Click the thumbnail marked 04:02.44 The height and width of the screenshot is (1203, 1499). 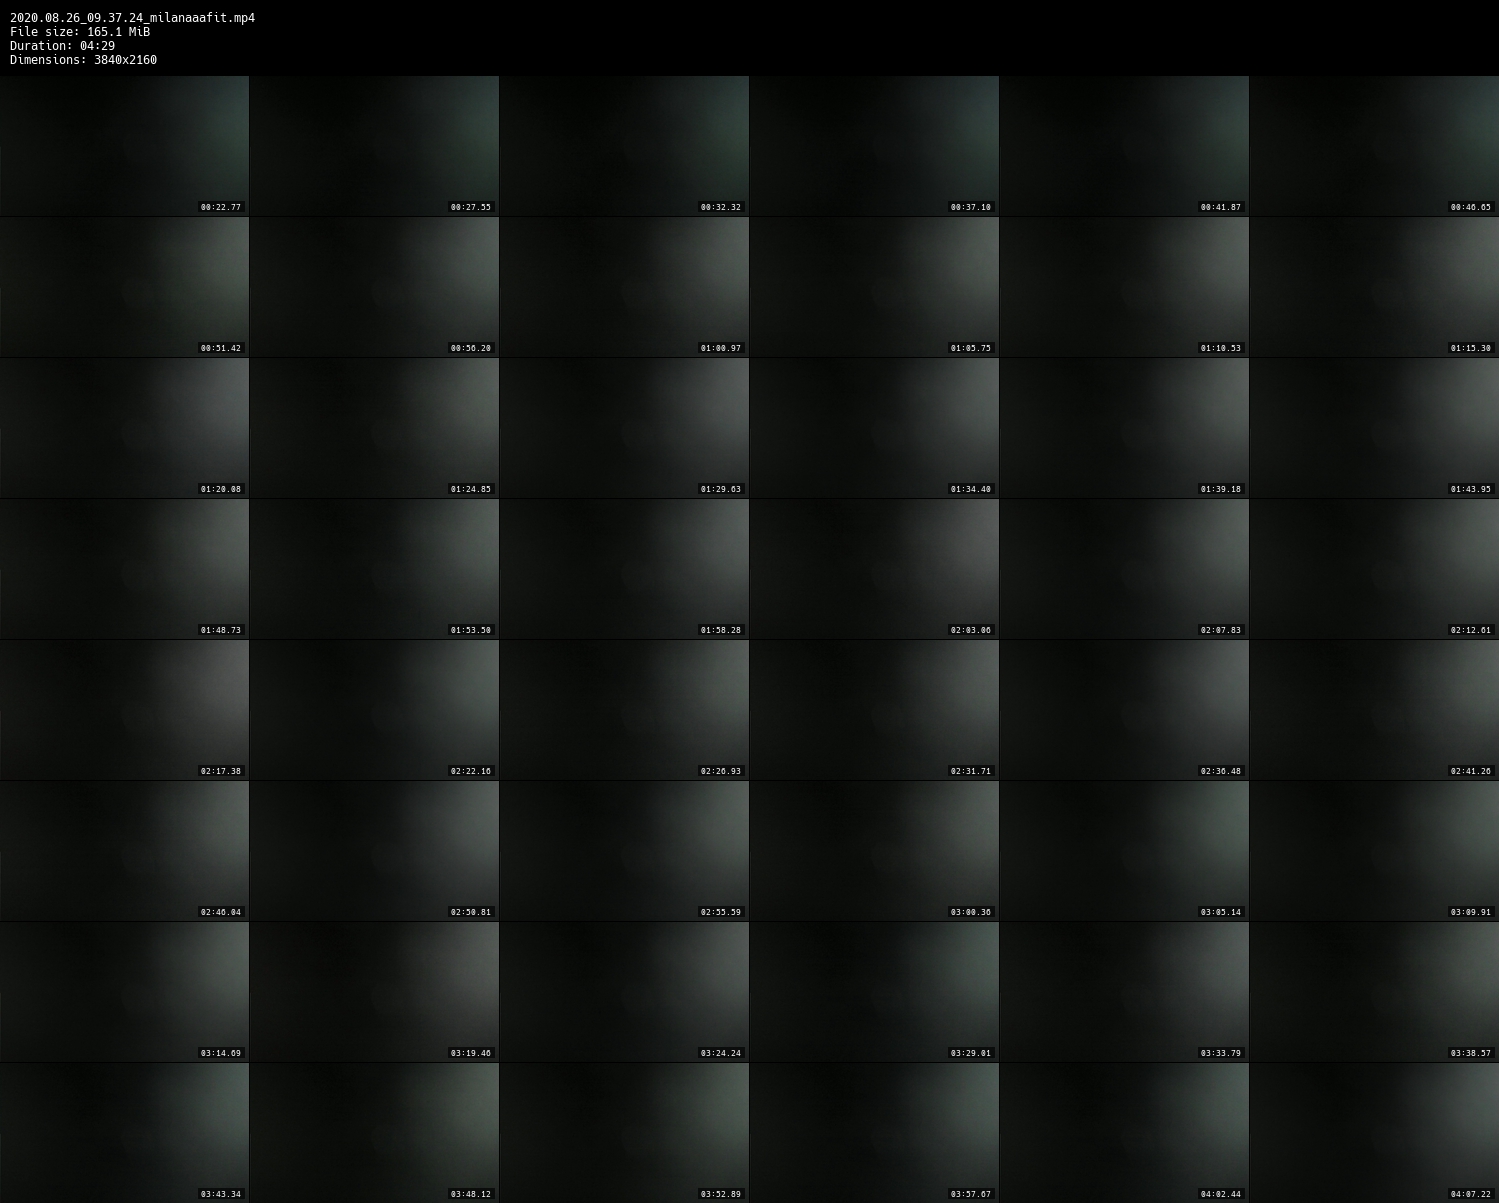1124,1133
